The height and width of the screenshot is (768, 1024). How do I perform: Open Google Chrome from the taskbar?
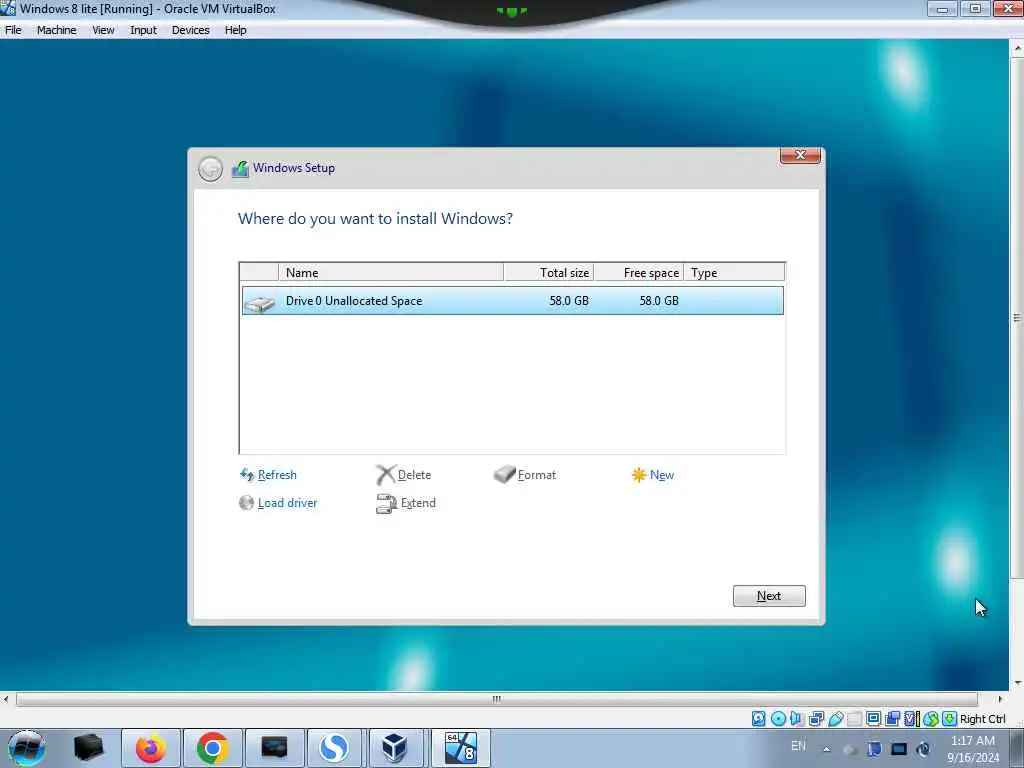tap(212, 748)
